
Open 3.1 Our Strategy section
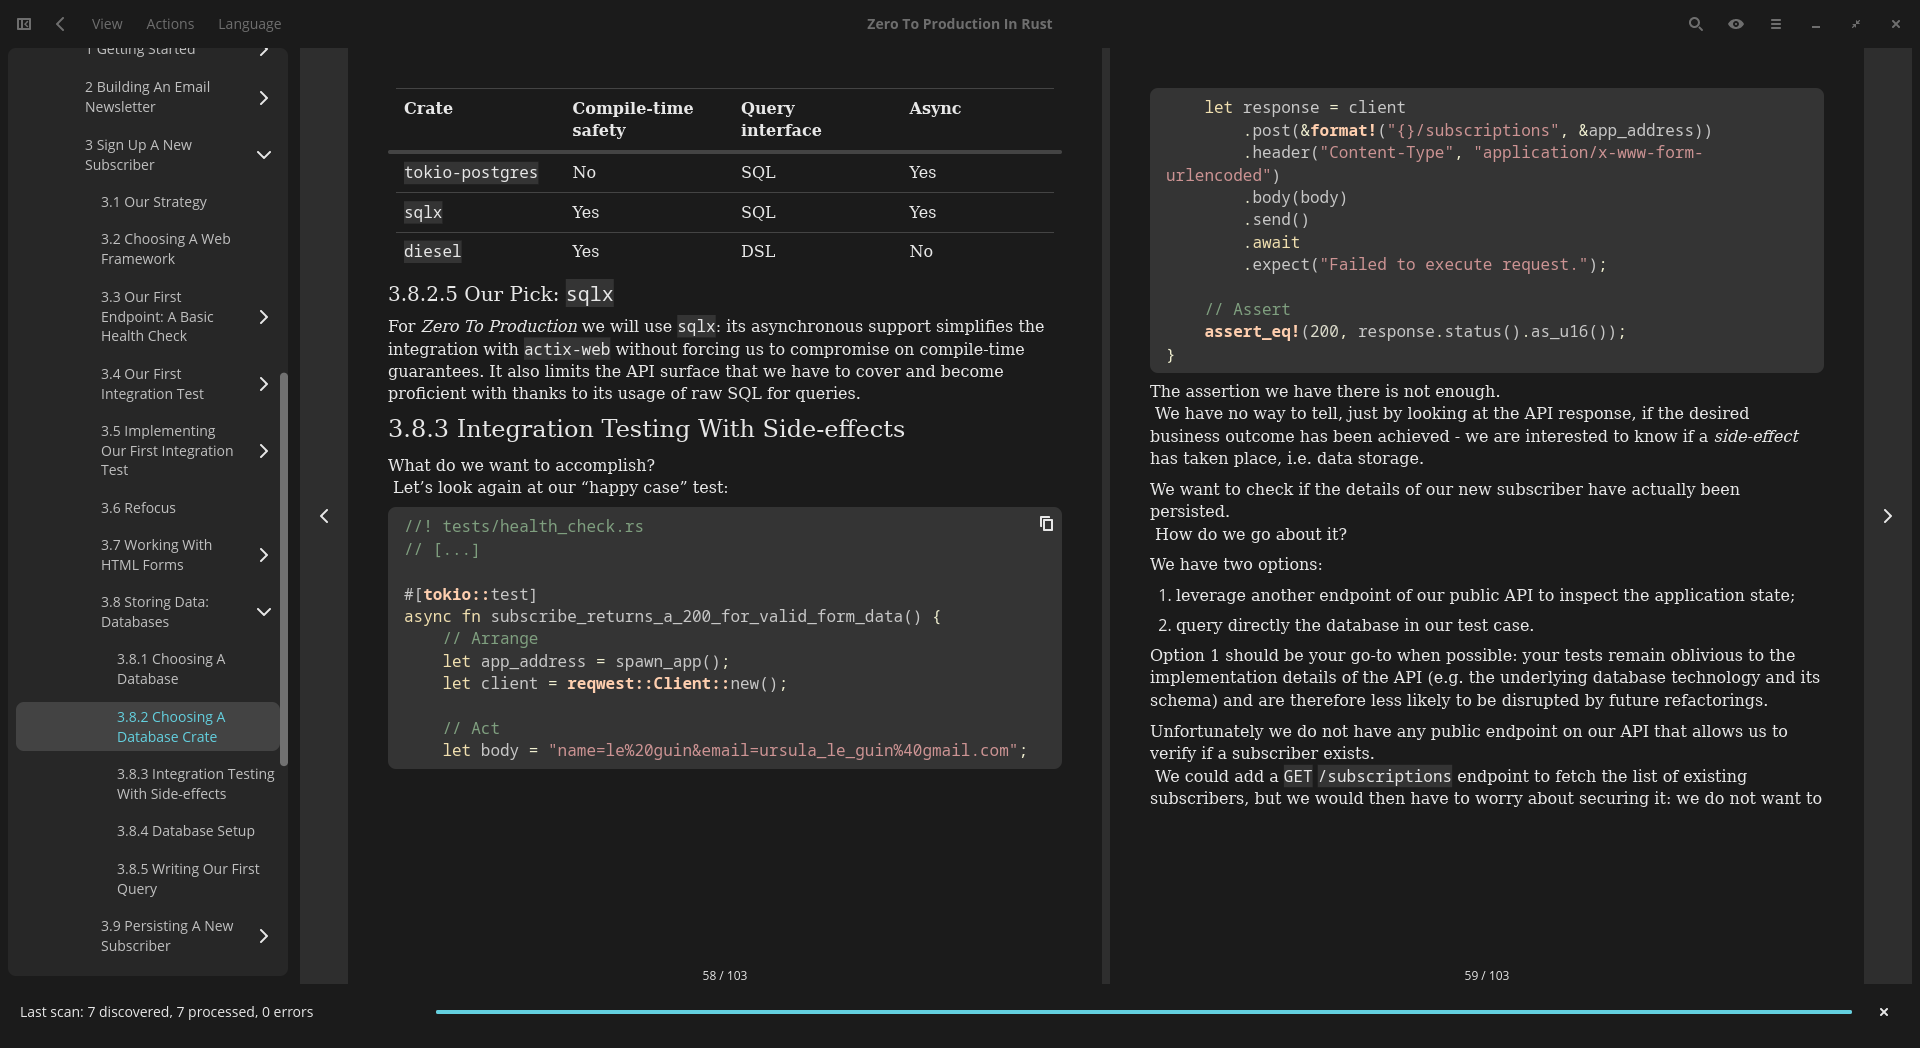pos(154,202)
